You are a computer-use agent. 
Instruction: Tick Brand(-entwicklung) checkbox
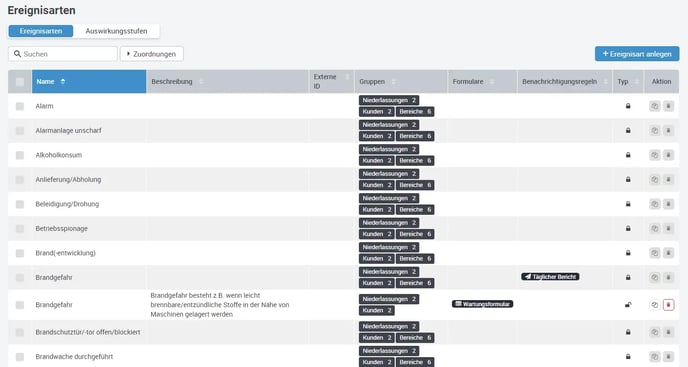[x=20, y=253]
